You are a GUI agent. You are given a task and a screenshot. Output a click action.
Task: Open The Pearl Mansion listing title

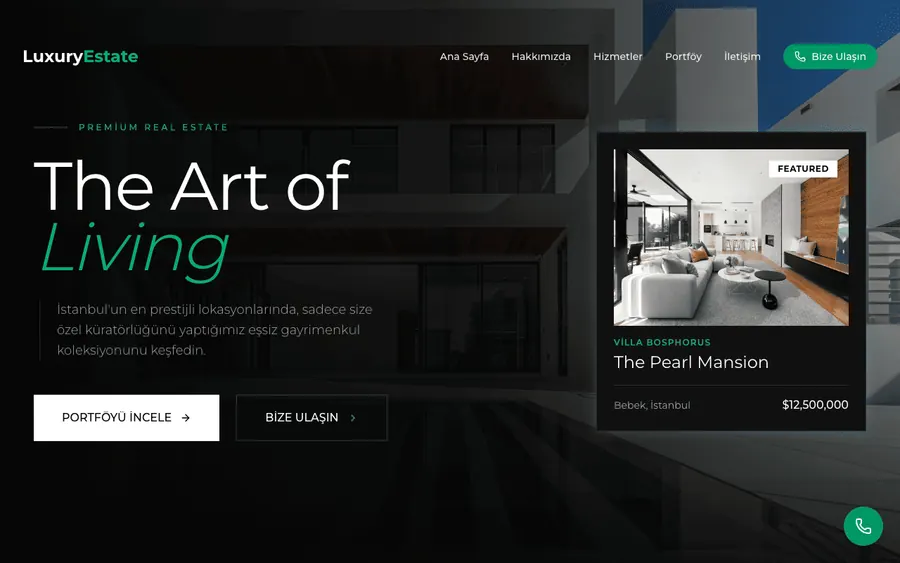[691, 362]
